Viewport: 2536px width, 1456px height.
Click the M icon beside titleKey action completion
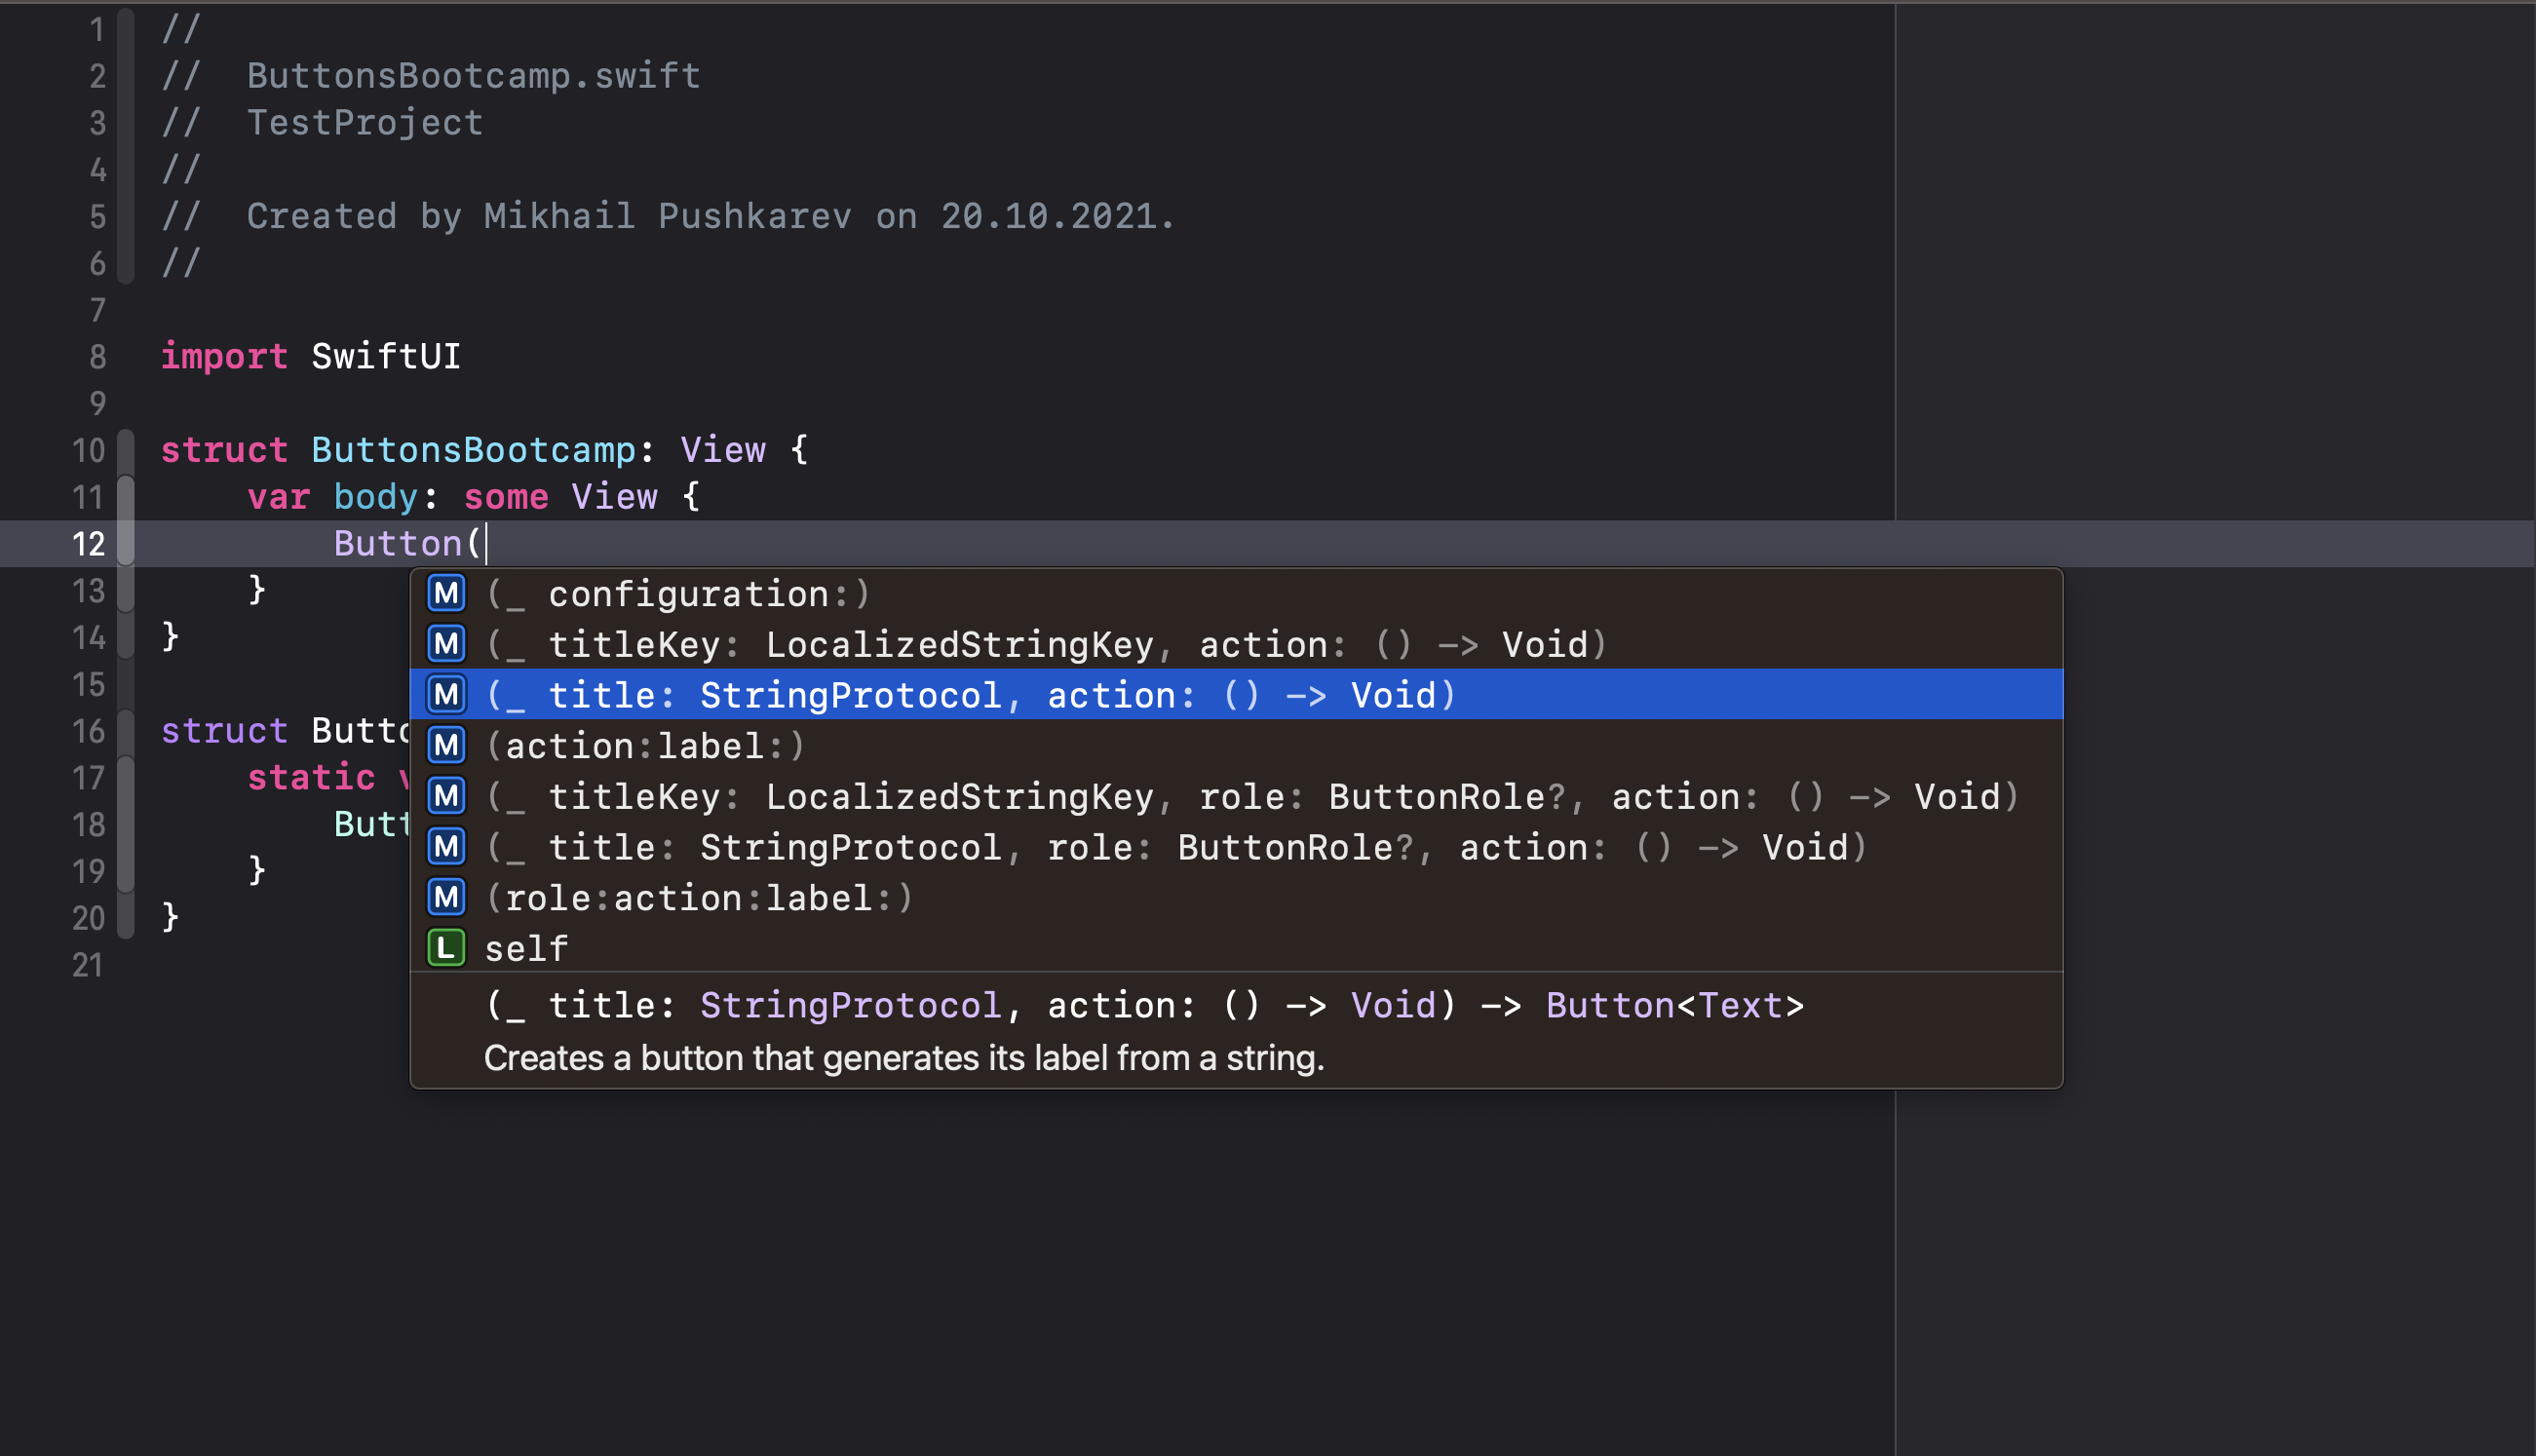click(x=446, y=644)
